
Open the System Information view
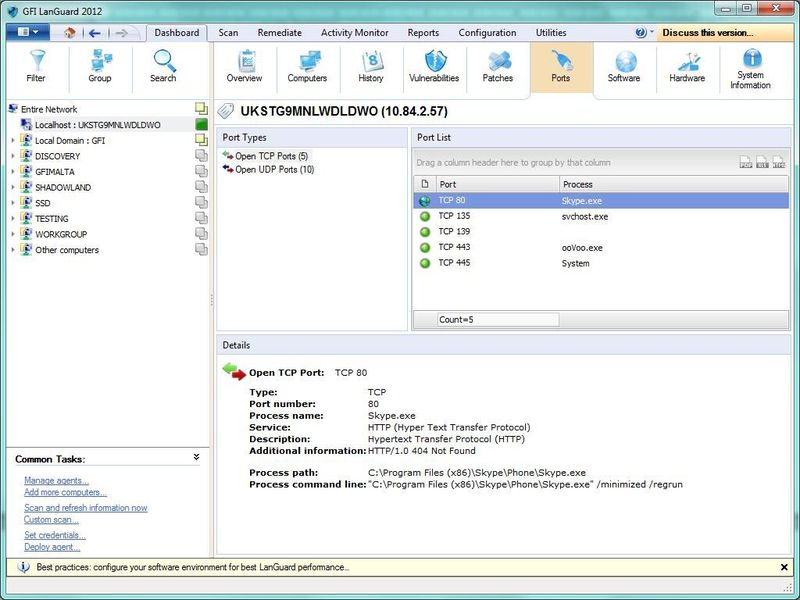750,68
